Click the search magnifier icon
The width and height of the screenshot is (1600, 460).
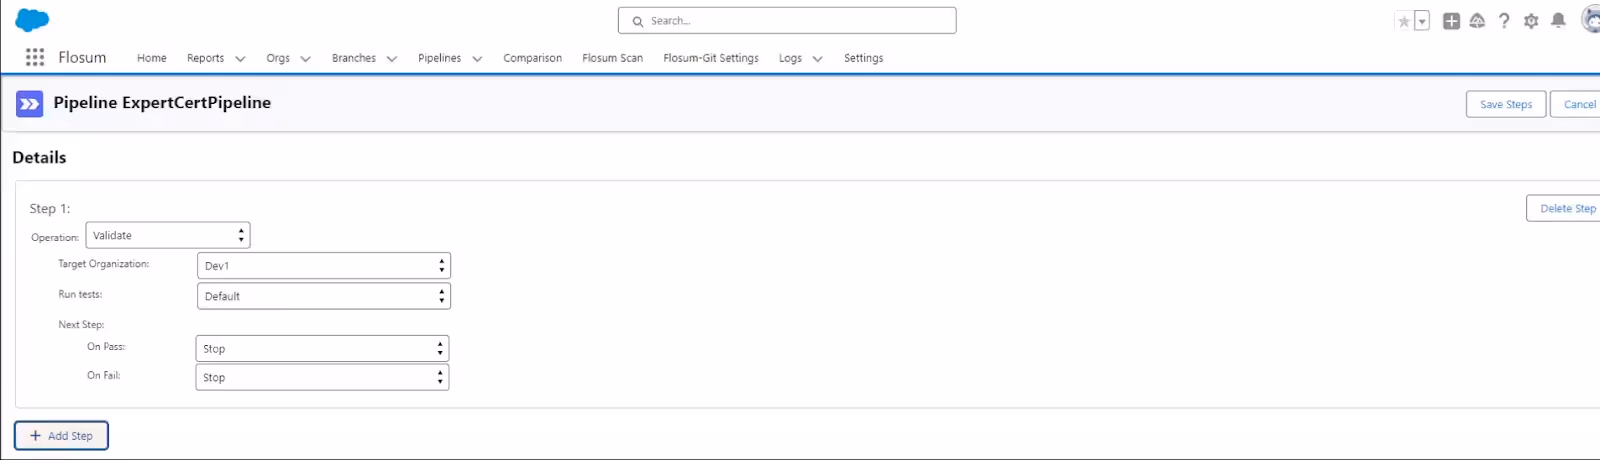[x=637, y=21]
